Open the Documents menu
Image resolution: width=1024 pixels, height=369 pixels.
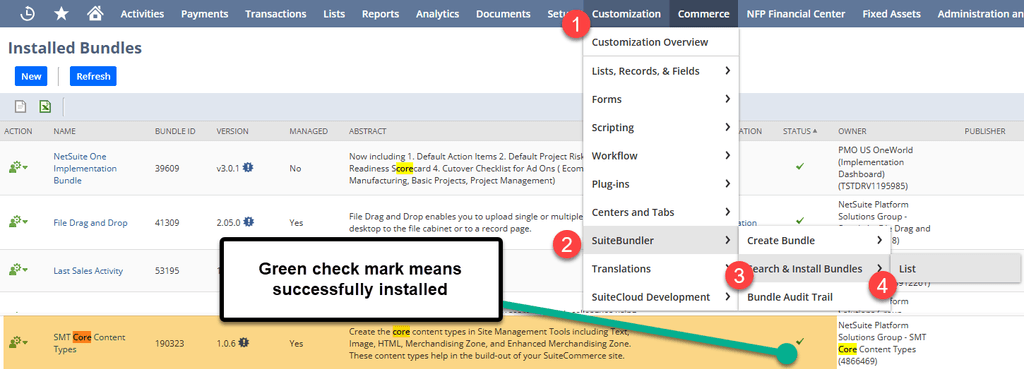(x=503, y=13)
